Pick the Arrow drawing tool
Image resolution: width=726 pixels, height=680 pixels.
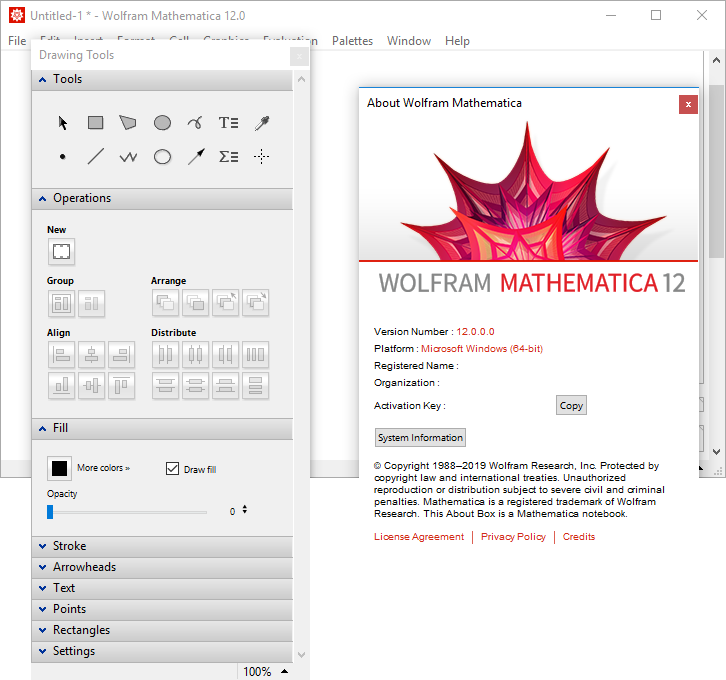pyautogui.click(x=195, y=157)
